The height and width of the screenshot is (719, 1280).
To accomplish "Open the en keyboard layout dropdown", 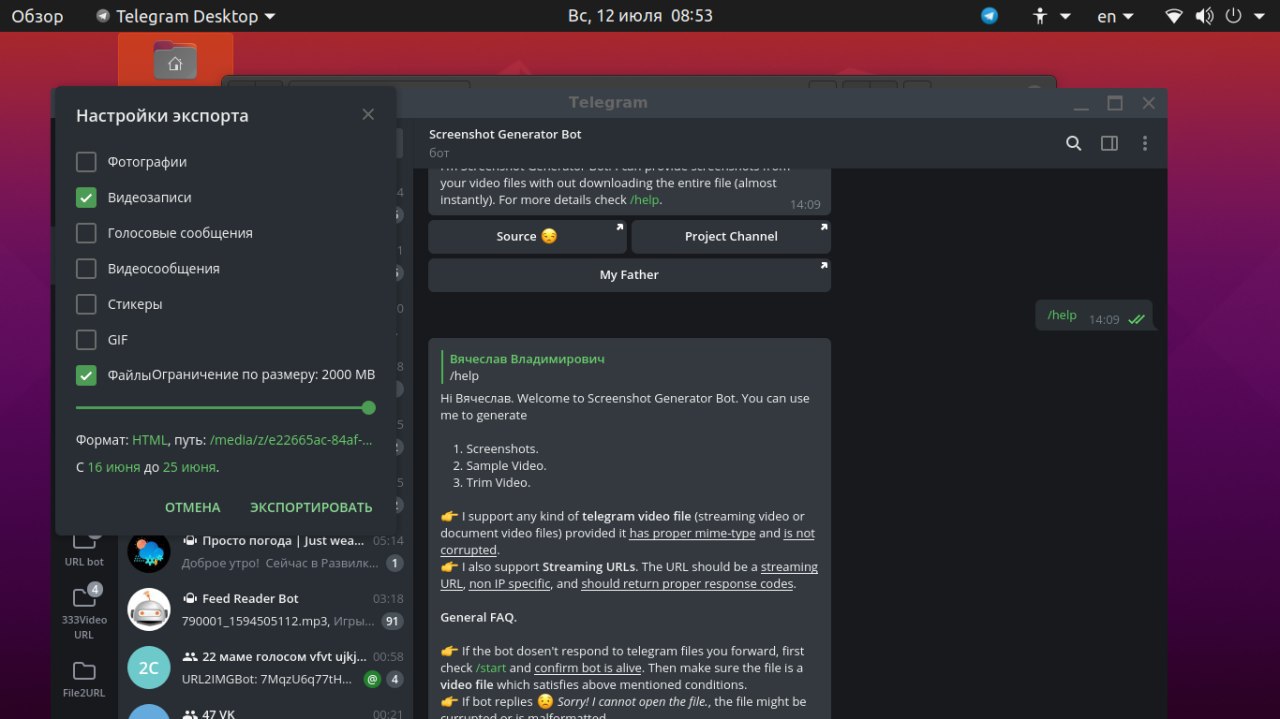I will (x=1115, y=16).
